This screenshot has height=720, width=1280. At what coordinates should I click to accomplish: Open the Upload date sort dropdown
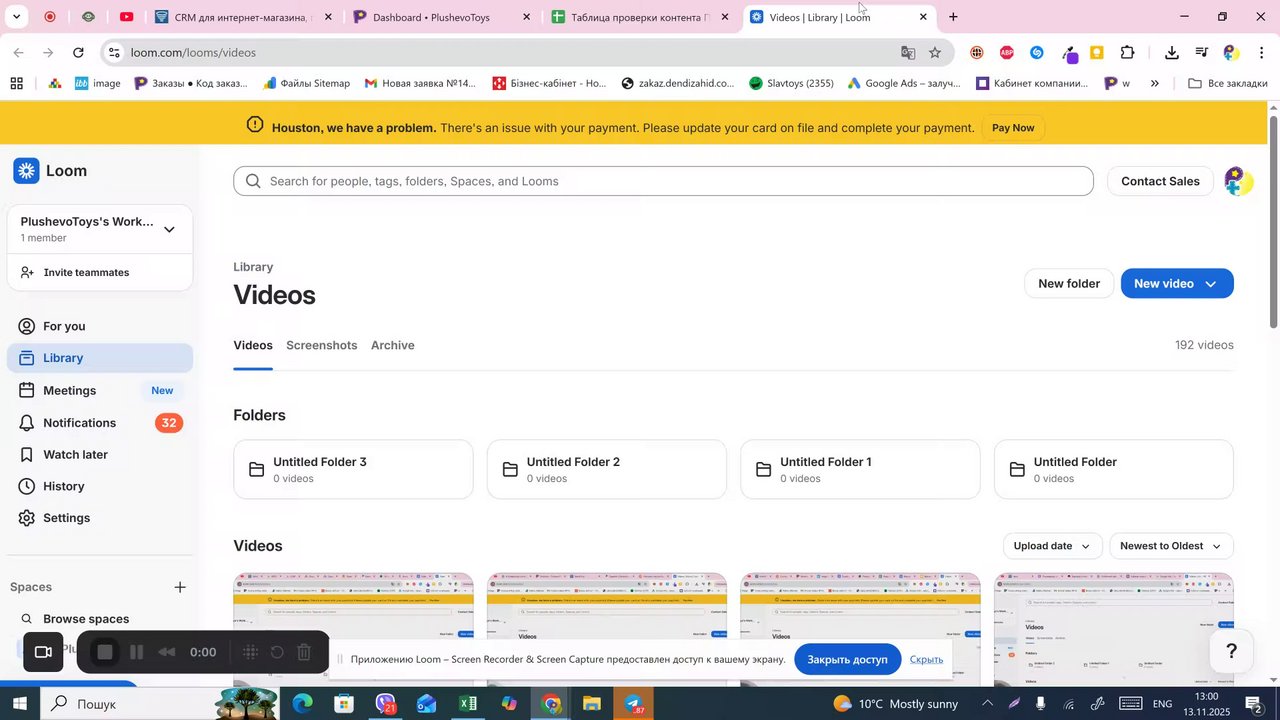click(1053, 546)
